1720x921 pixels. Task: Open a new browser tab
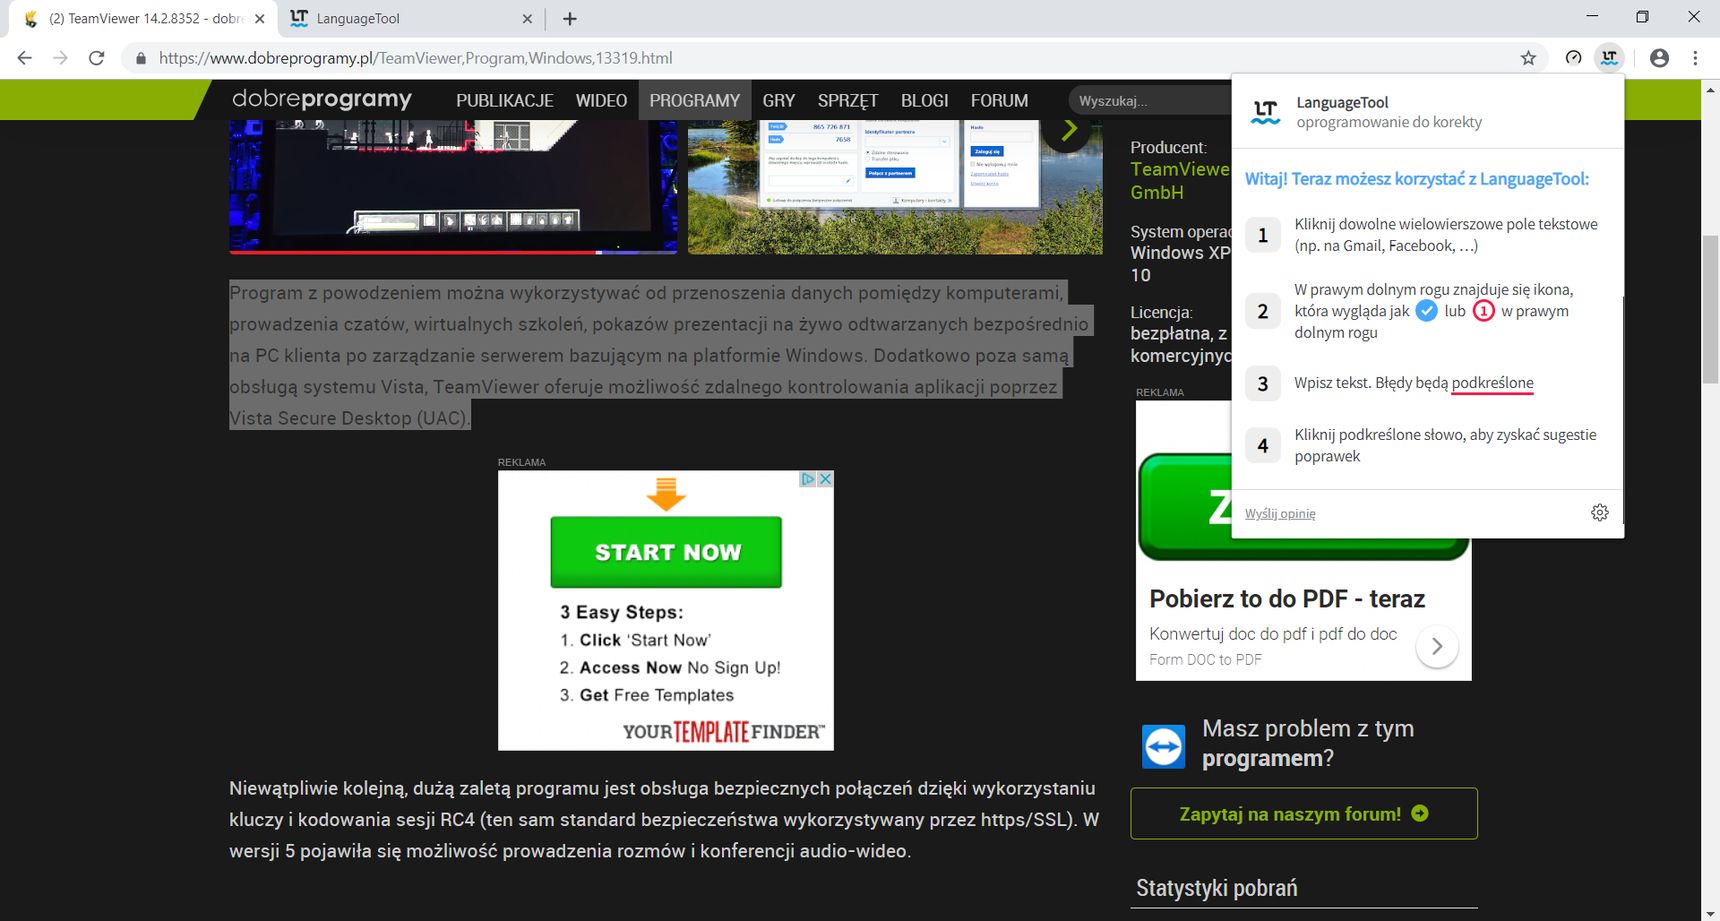coord(570,19)
